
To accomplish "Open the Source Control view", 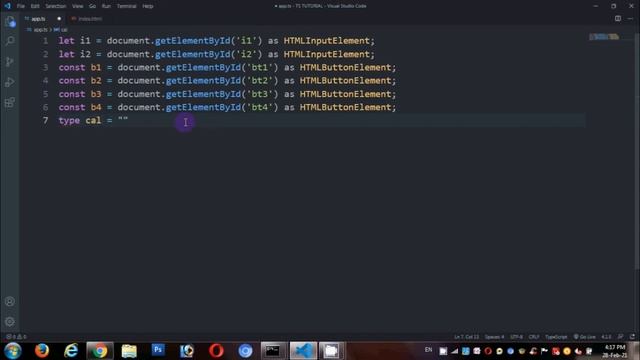I will pyautogui.click(x=10, y=62).
